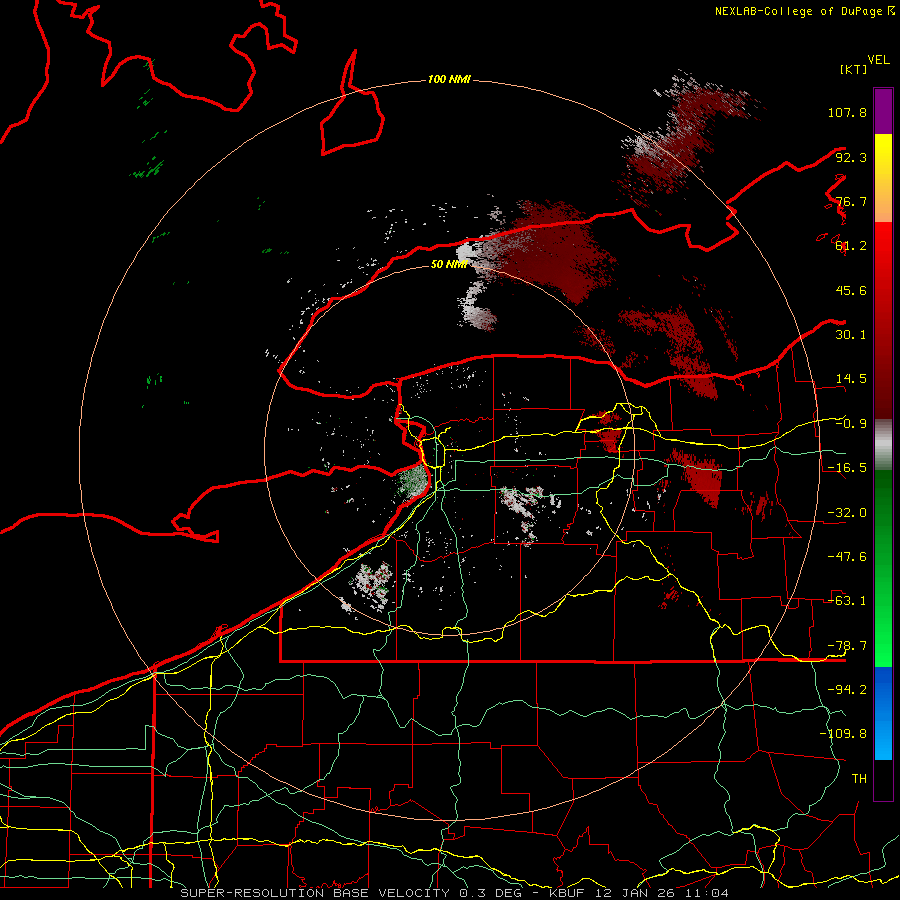
Task: Click the 76.7 velocity scale value
Action: (851, 201)
